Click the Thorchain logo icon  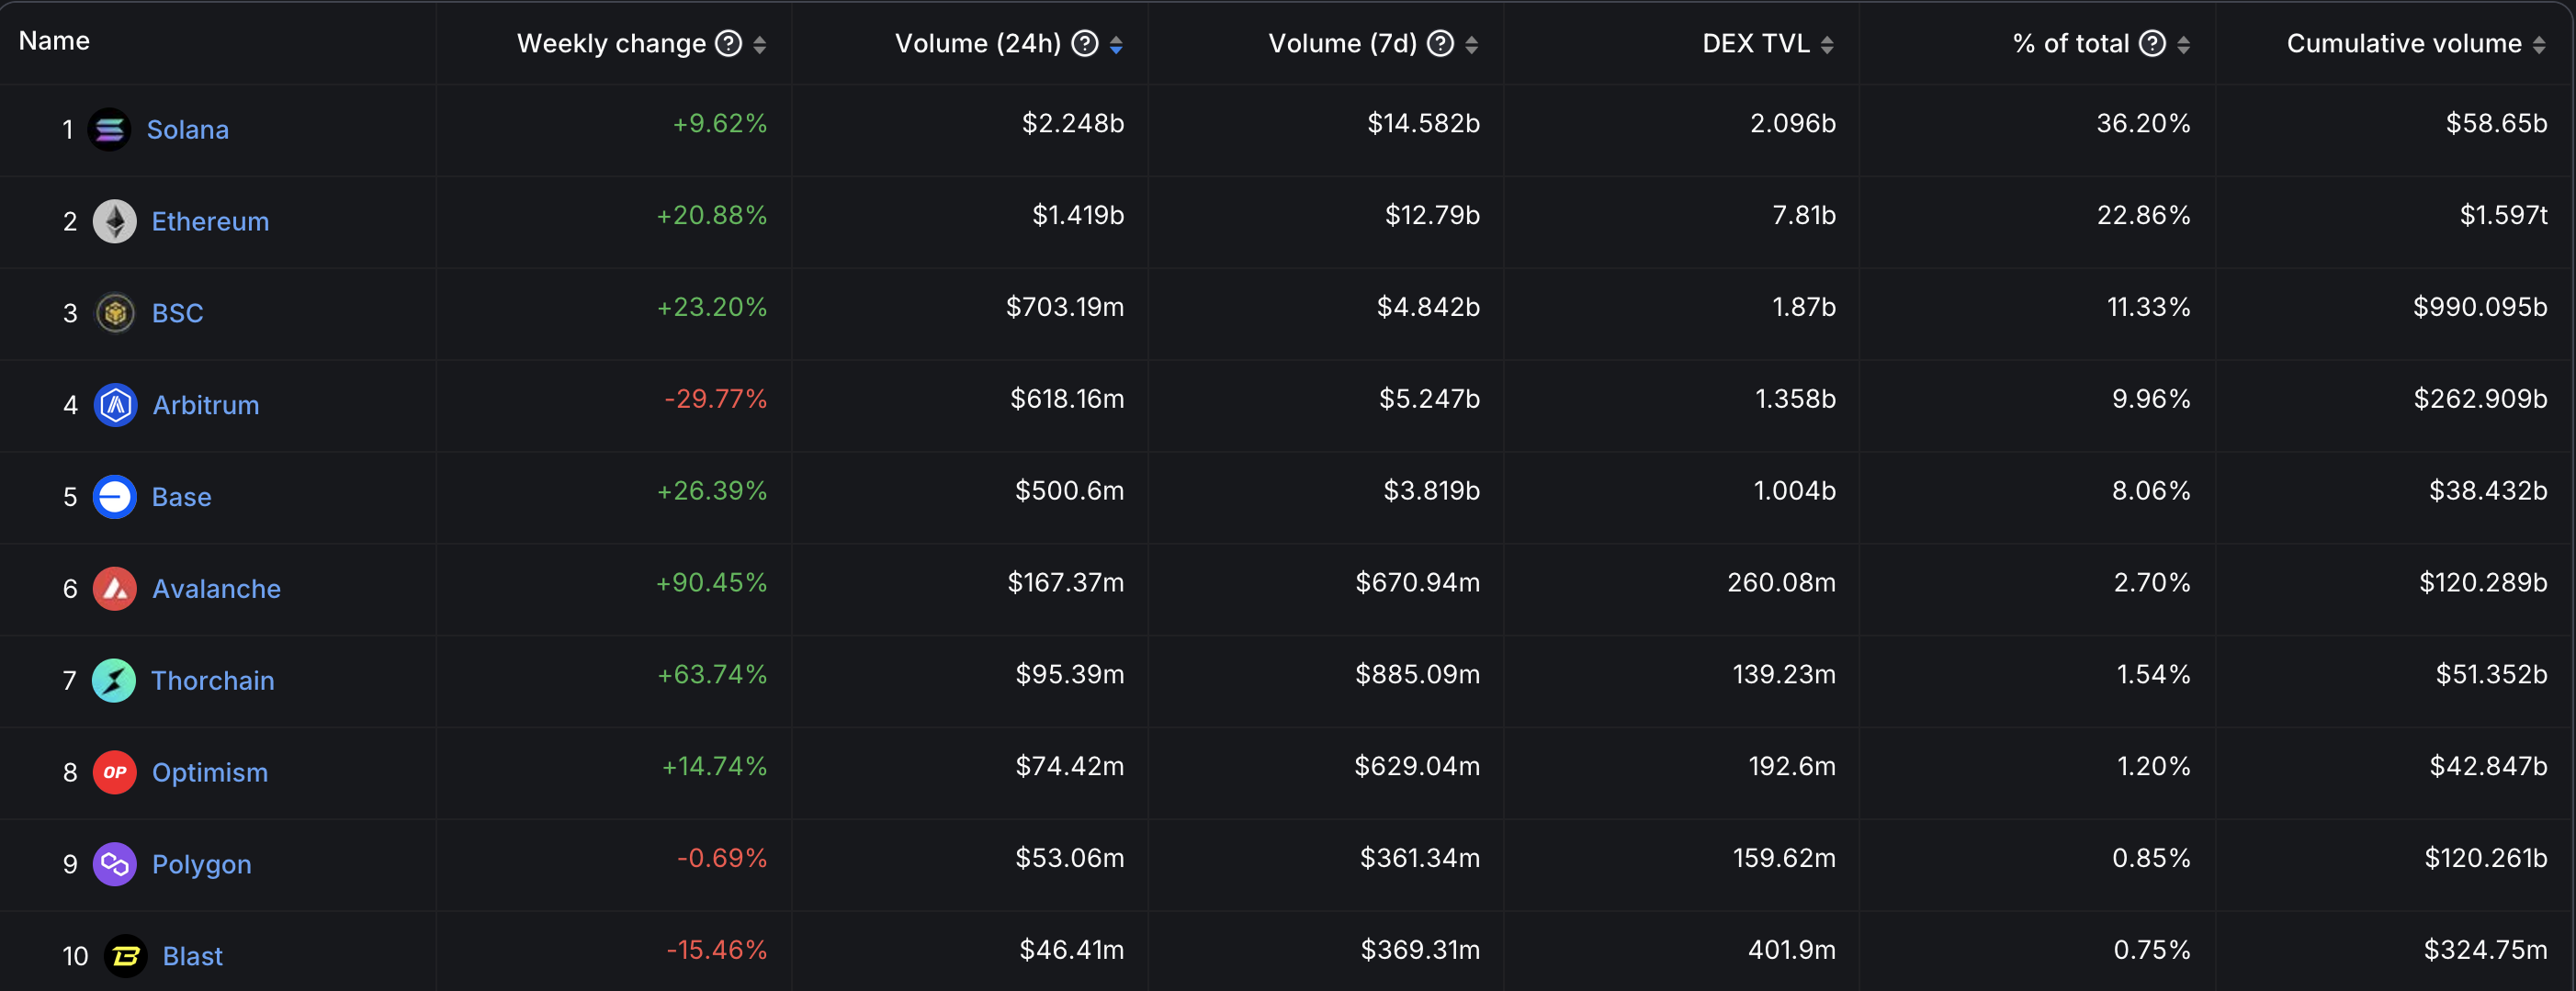coord(114,681)
